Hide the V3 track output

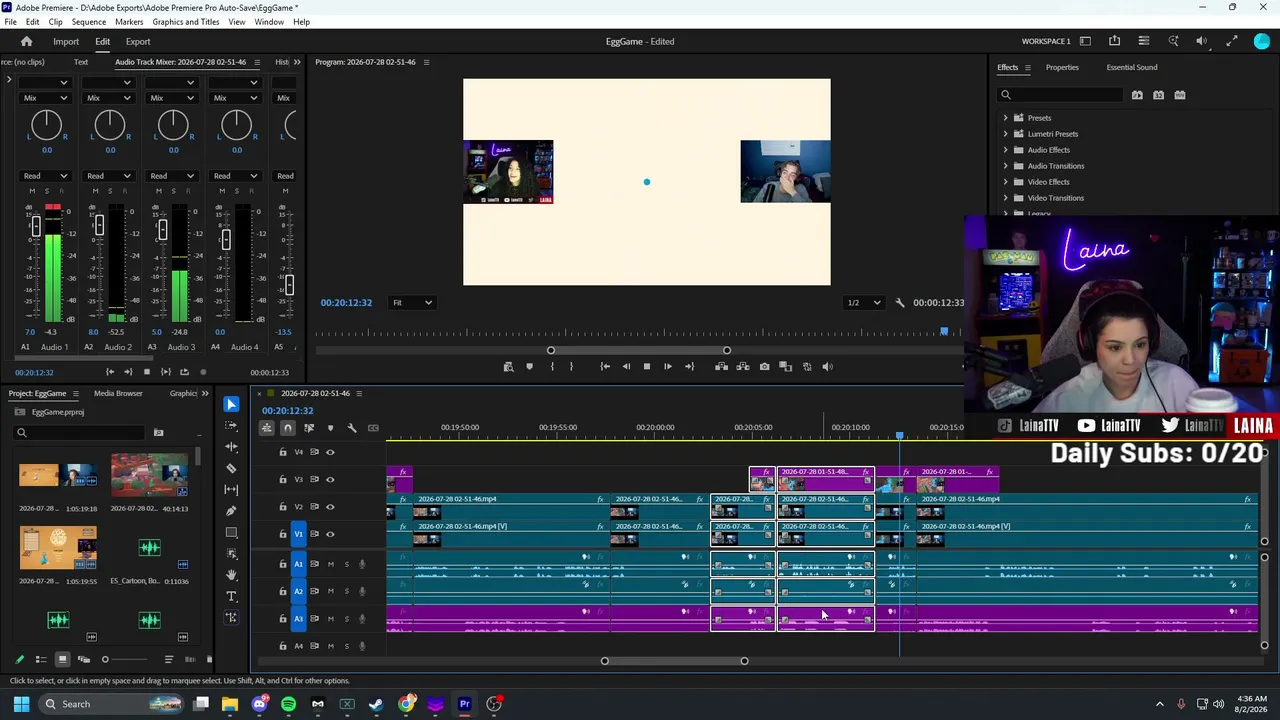click(330, 479)
